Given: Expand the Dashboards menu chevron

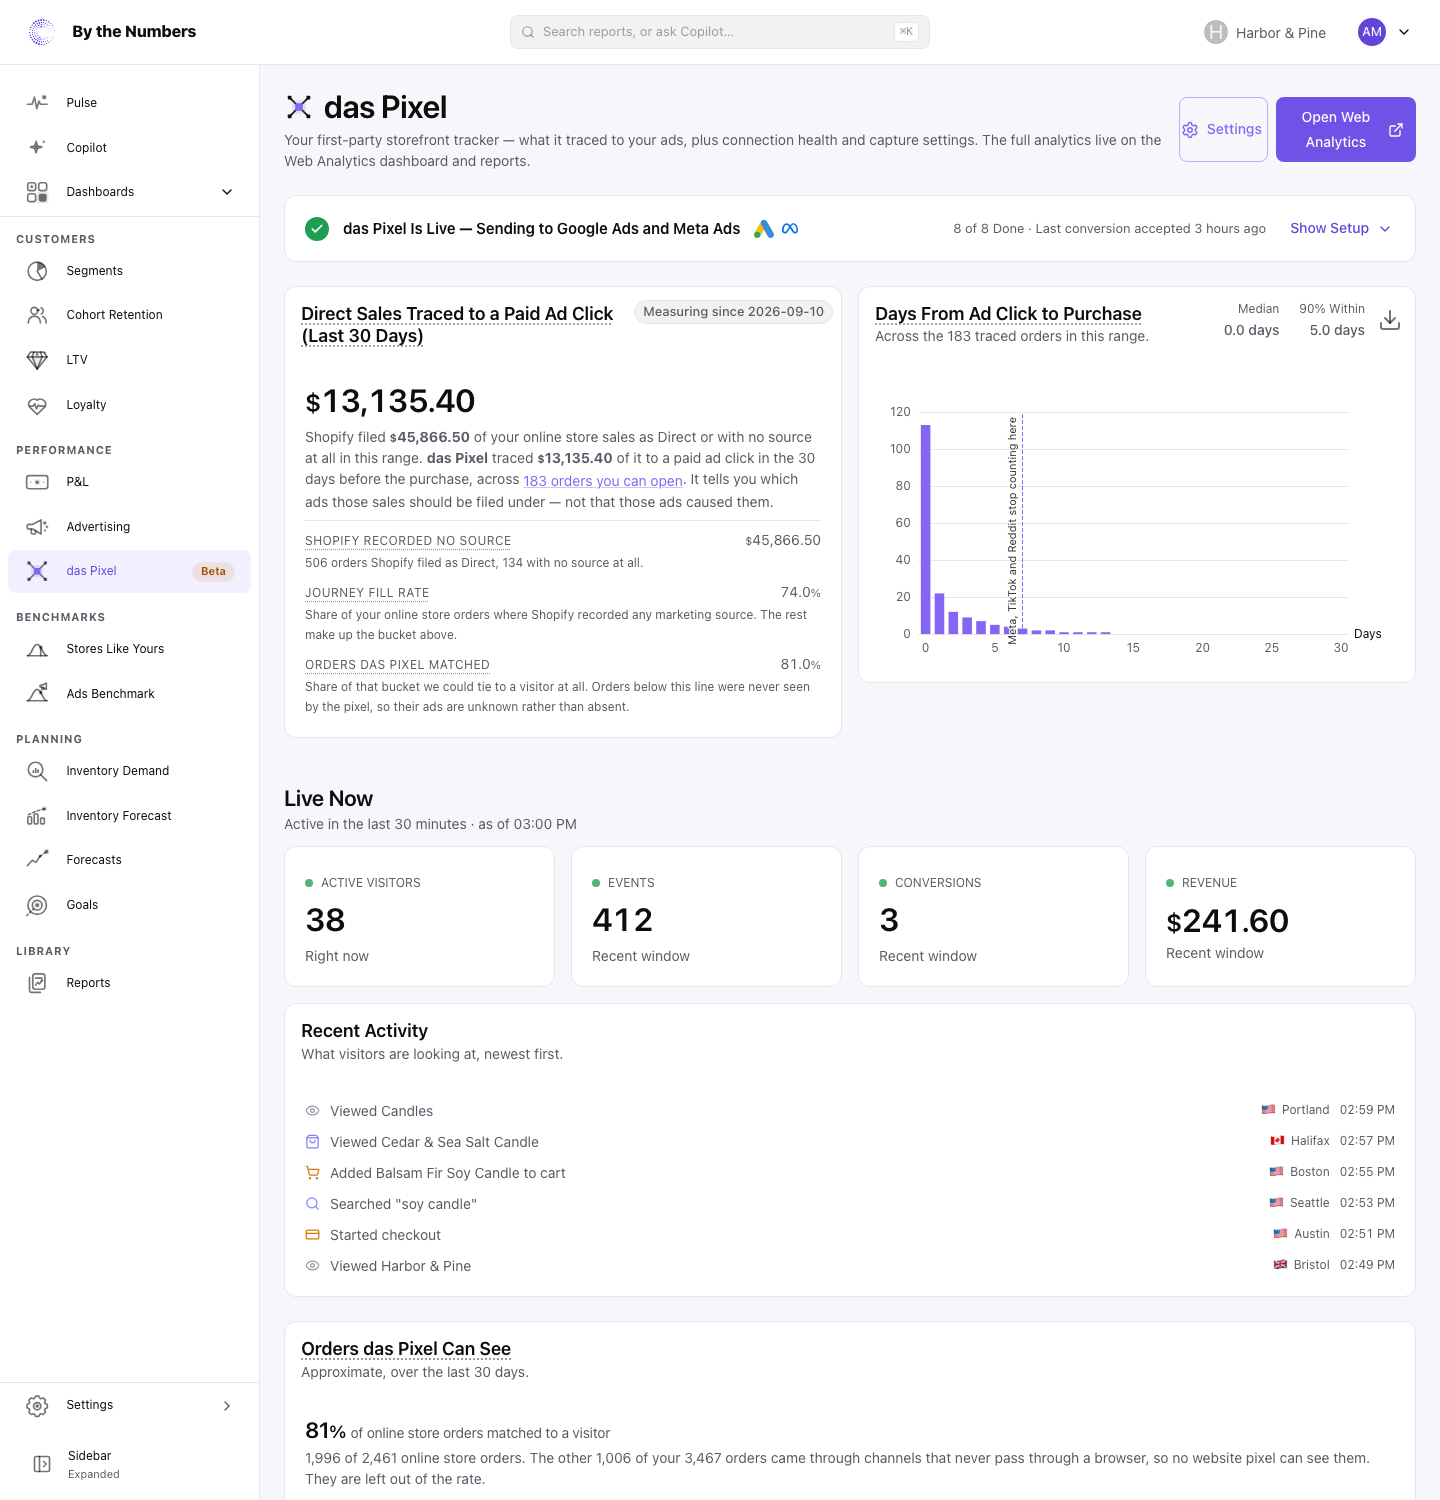Looking at the screenshot, I should point(227,192).
